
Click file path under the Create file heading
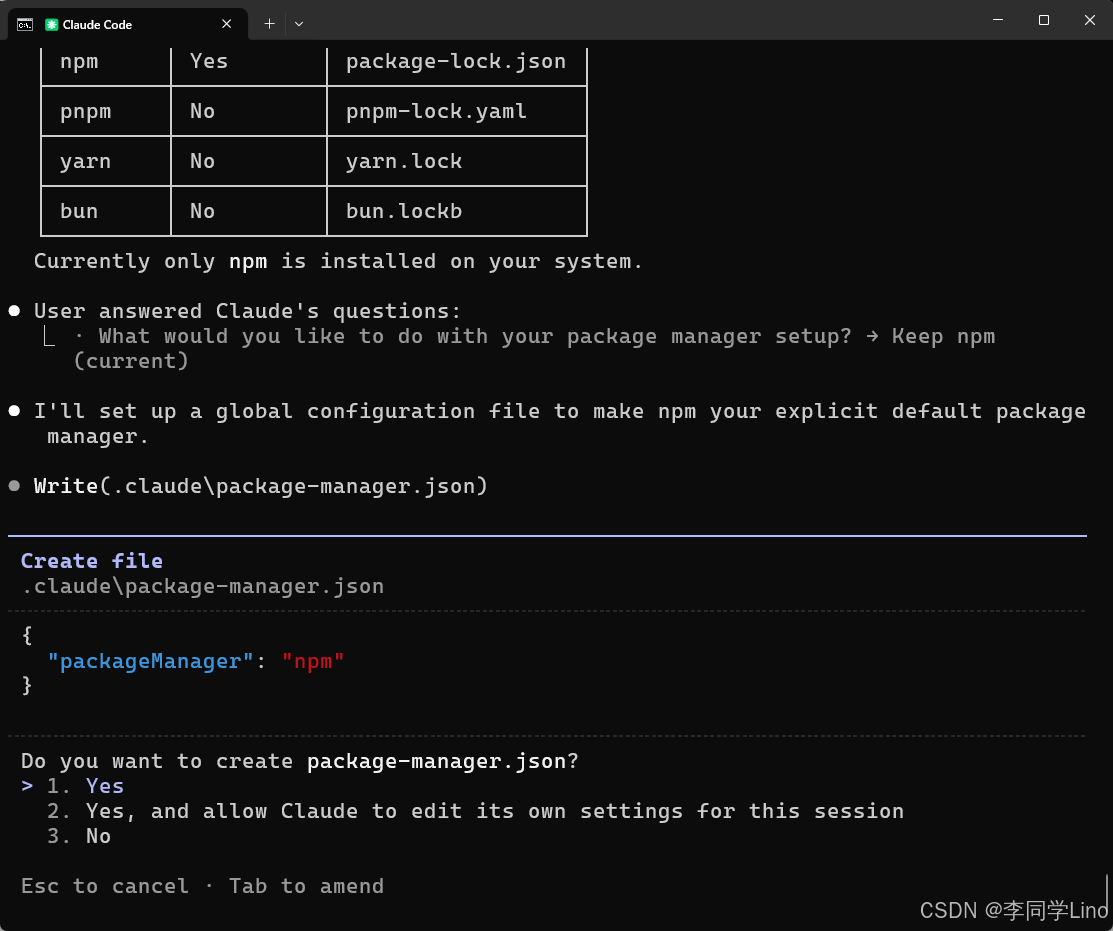coord(202,586)
